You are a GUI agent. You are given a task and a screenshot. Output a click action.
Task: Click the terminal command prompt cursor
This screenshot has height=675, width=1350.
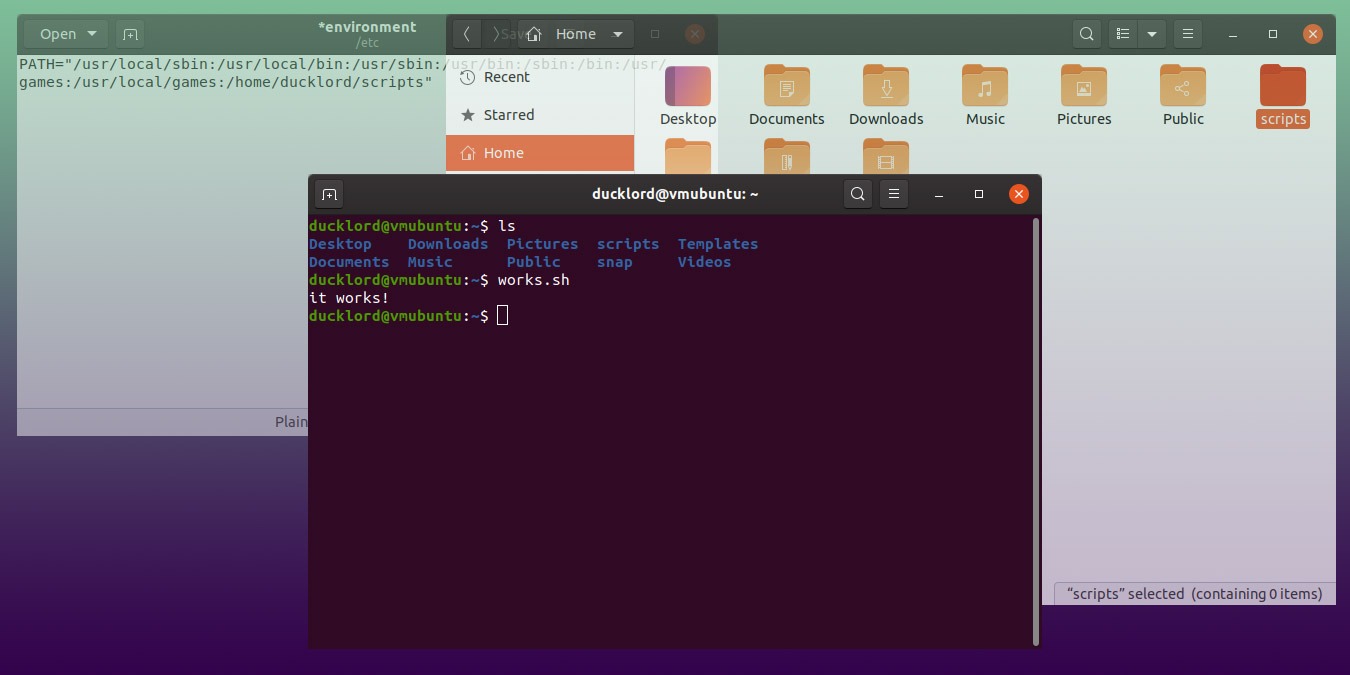502,316
